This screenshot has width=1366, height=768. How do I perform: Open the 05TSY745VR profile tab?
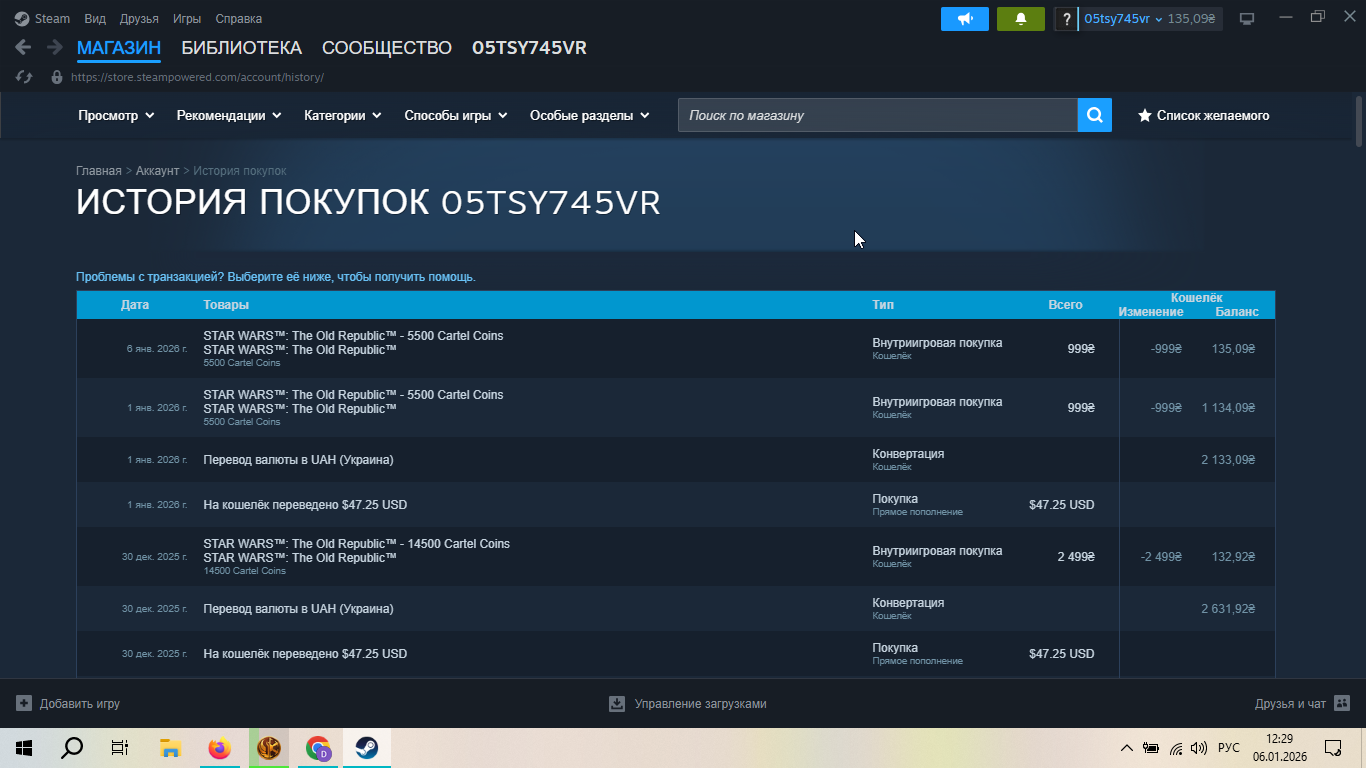click(x=529, y=48)
